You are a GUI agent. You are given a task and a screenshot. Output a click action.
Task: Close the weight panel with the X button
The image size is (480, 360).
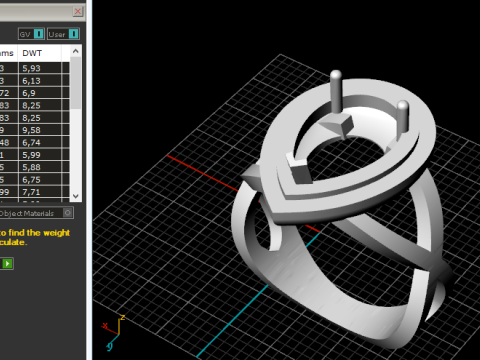coord(78,12)
